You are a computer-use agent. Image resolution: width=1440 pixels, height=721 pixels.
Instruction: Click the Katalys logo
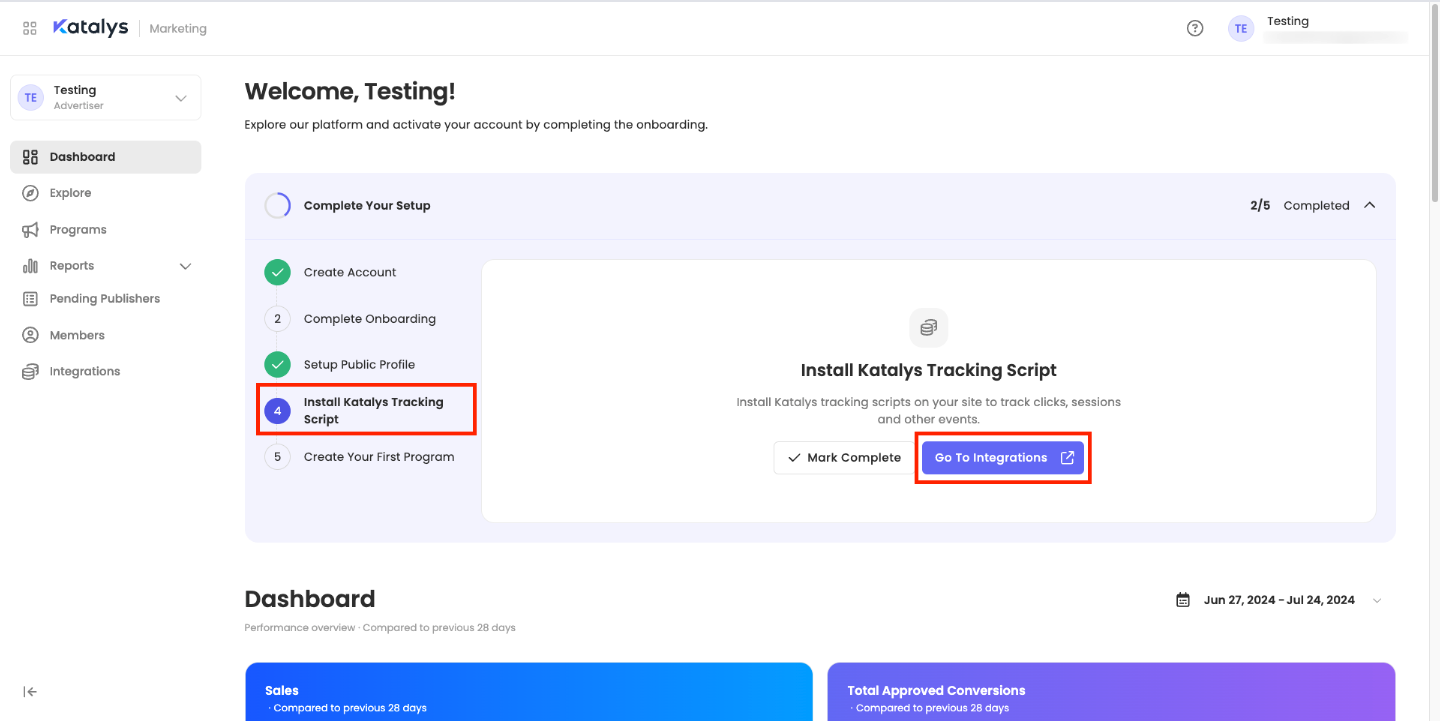pos(90,28)
